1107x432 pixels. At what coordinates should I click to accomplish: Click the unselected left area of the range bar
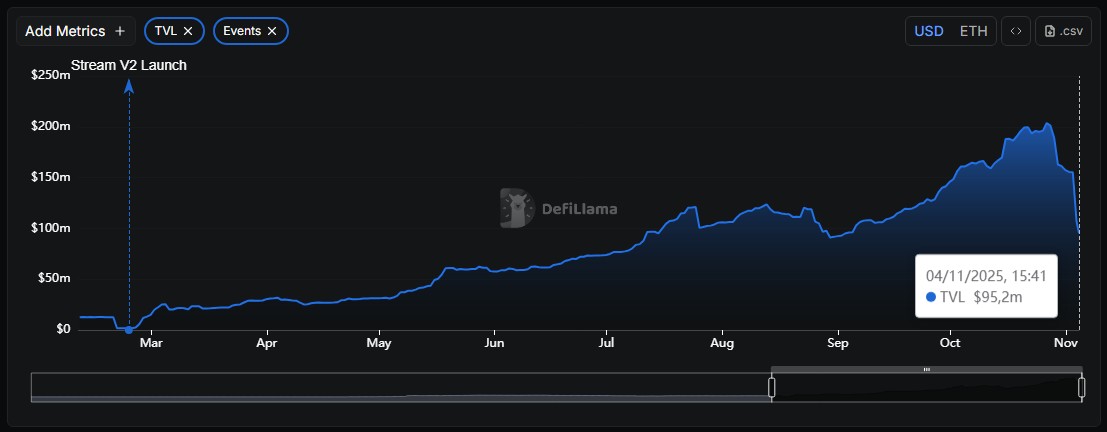400,387
